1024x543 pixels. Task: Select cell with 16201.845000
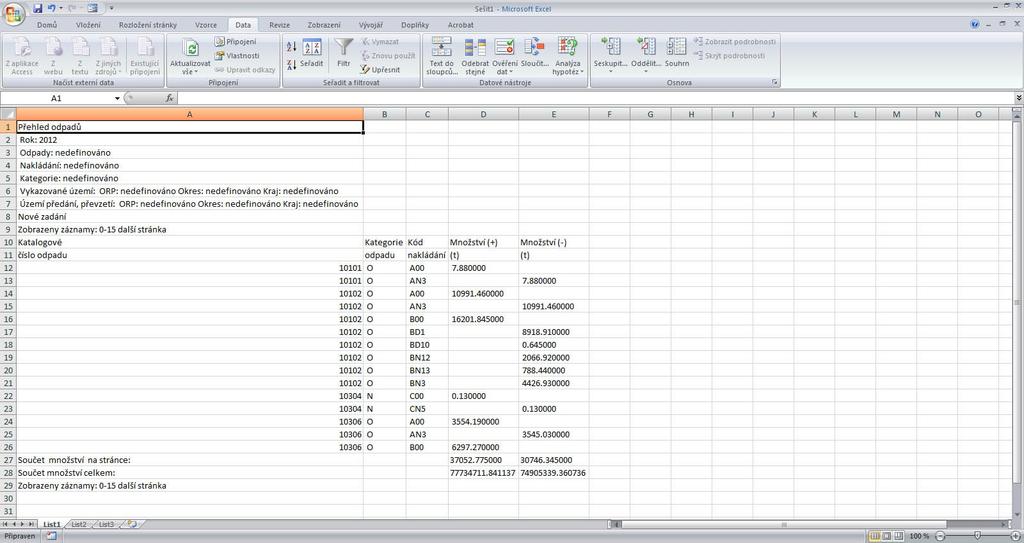(483, 320)
